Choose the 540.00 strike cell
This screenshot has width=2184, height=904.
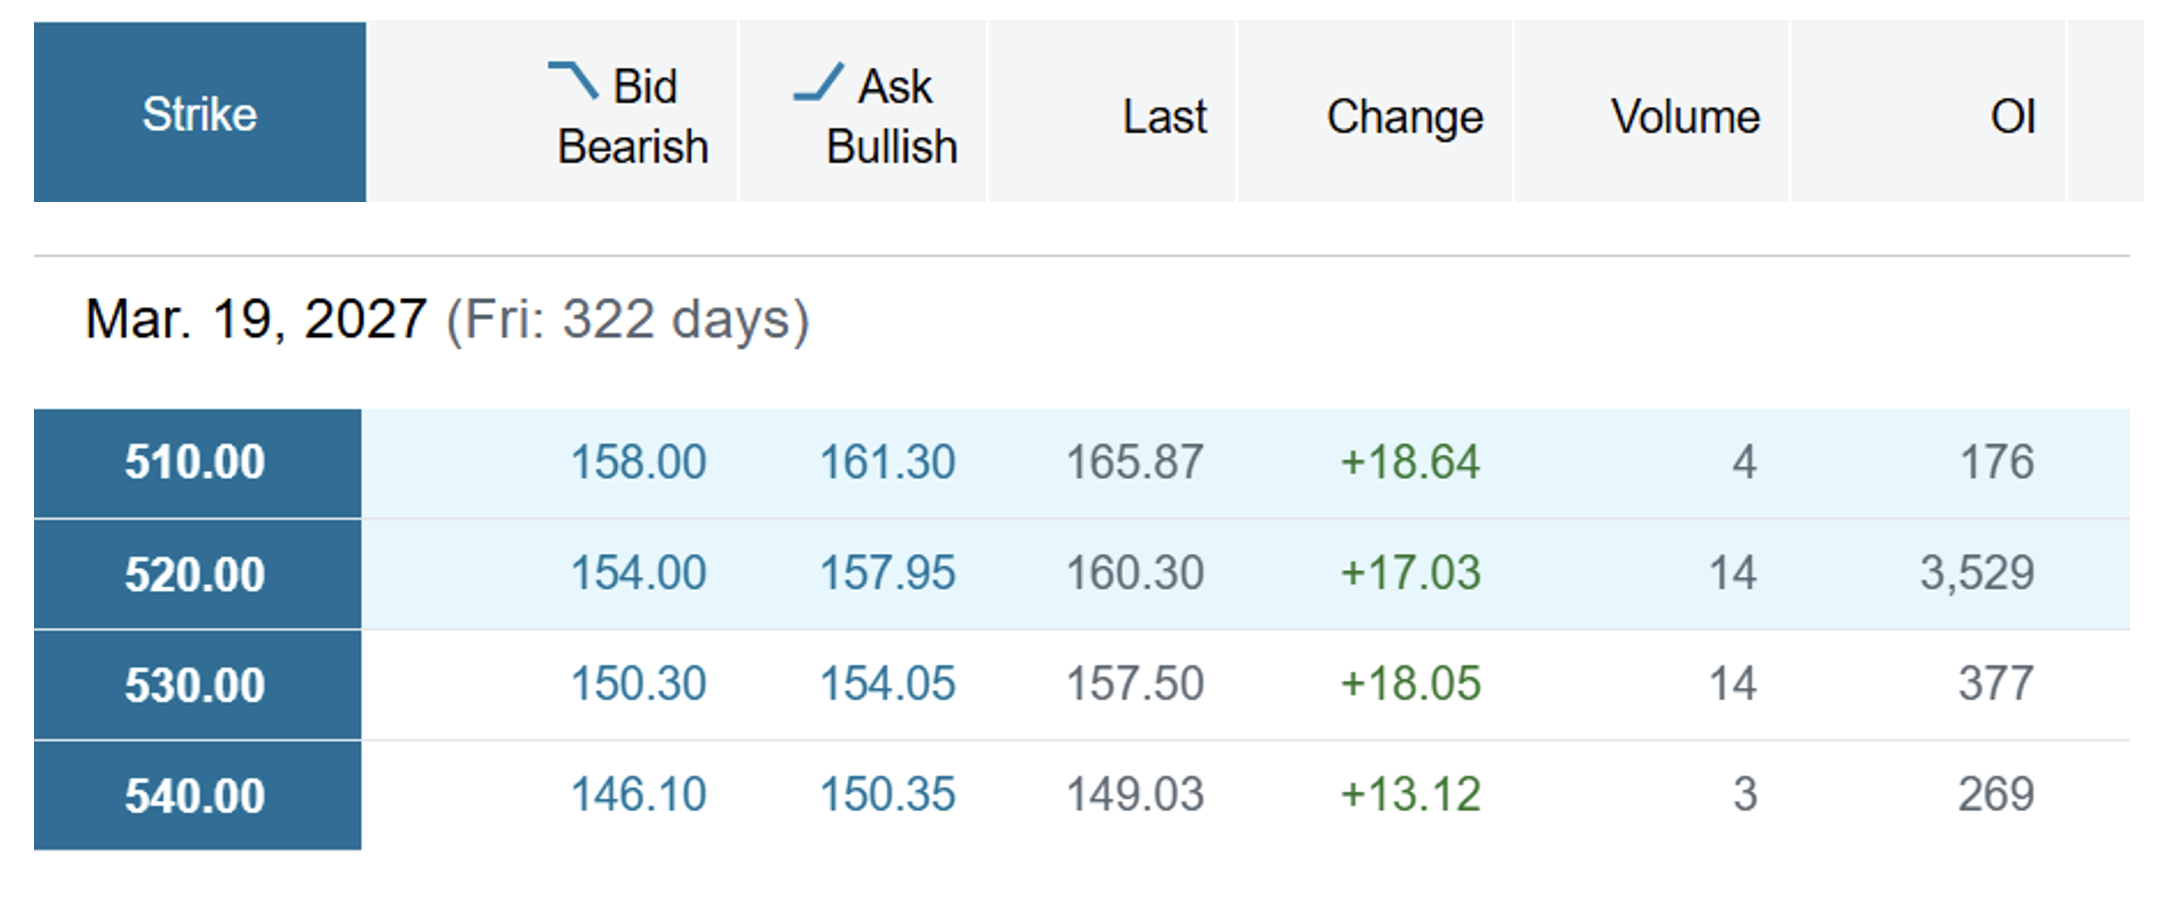pyautogui.click(x=197, y=796)
